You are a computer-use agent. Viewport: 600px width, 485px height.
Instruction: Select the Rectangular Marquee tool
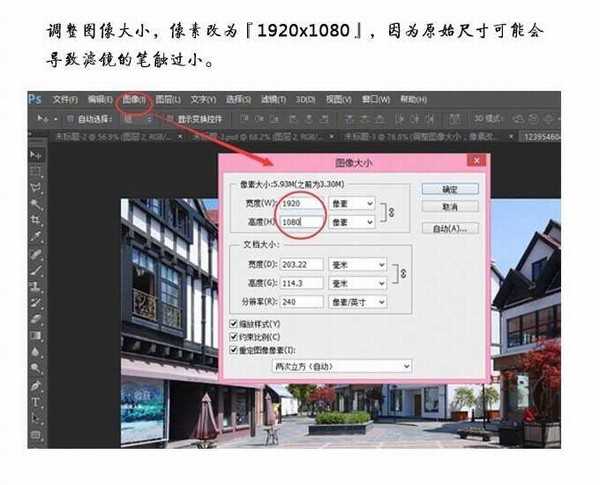[x=36, y=171]
